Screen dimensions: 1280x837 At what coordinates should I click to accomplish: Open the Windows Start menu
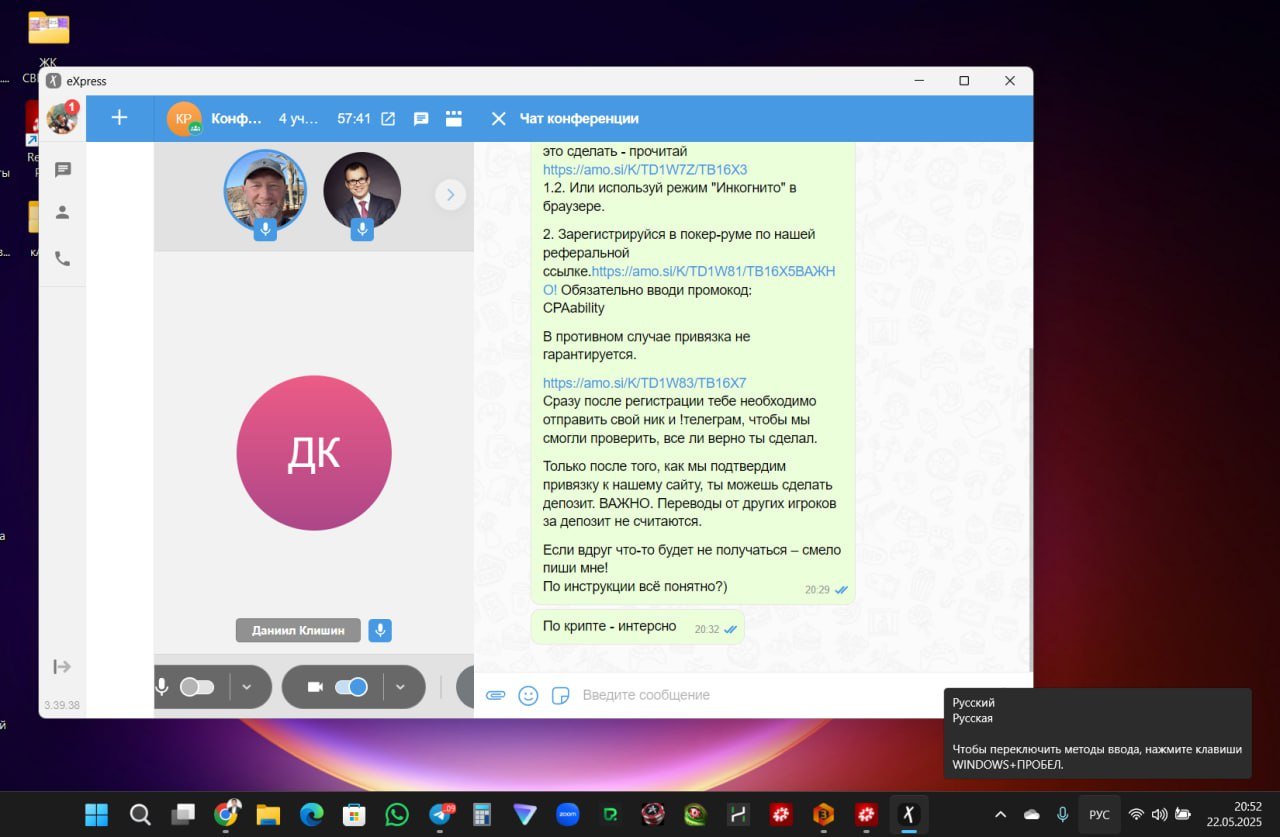click(97, 814)
